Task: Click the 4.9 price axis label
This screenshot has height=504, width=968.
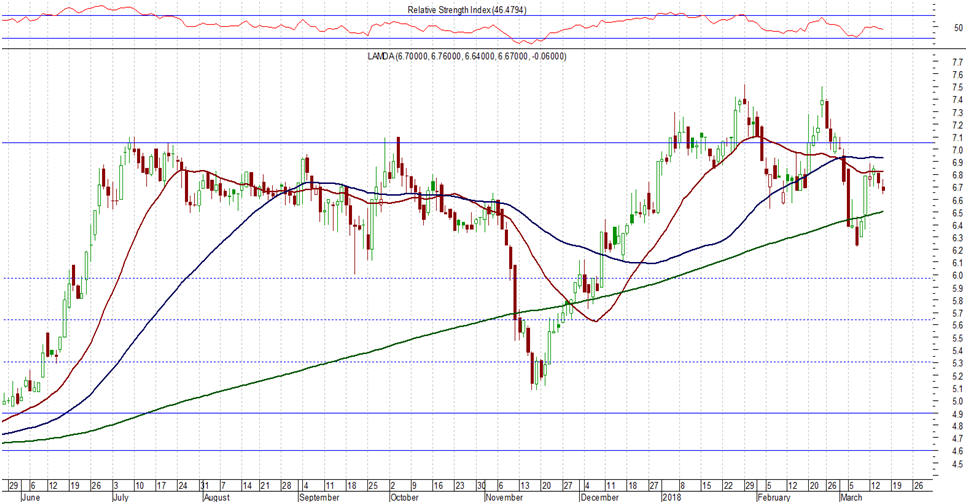Action: pos(958,414)
